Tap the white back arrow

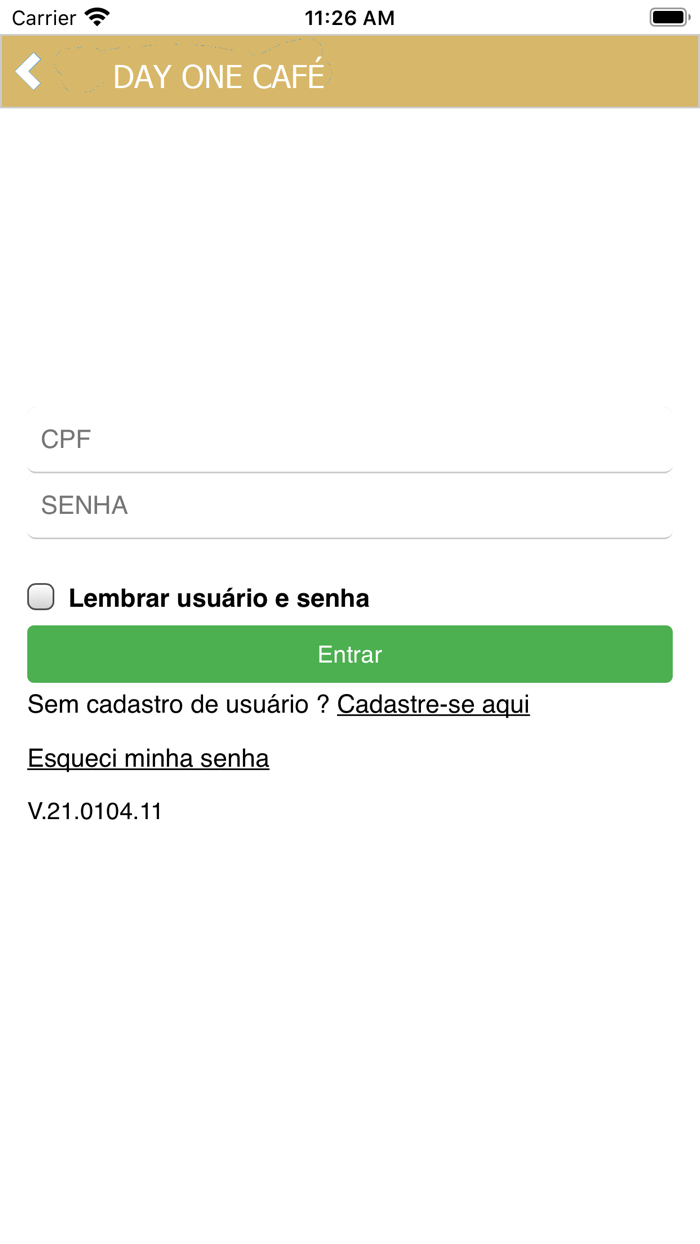point(29,72)
